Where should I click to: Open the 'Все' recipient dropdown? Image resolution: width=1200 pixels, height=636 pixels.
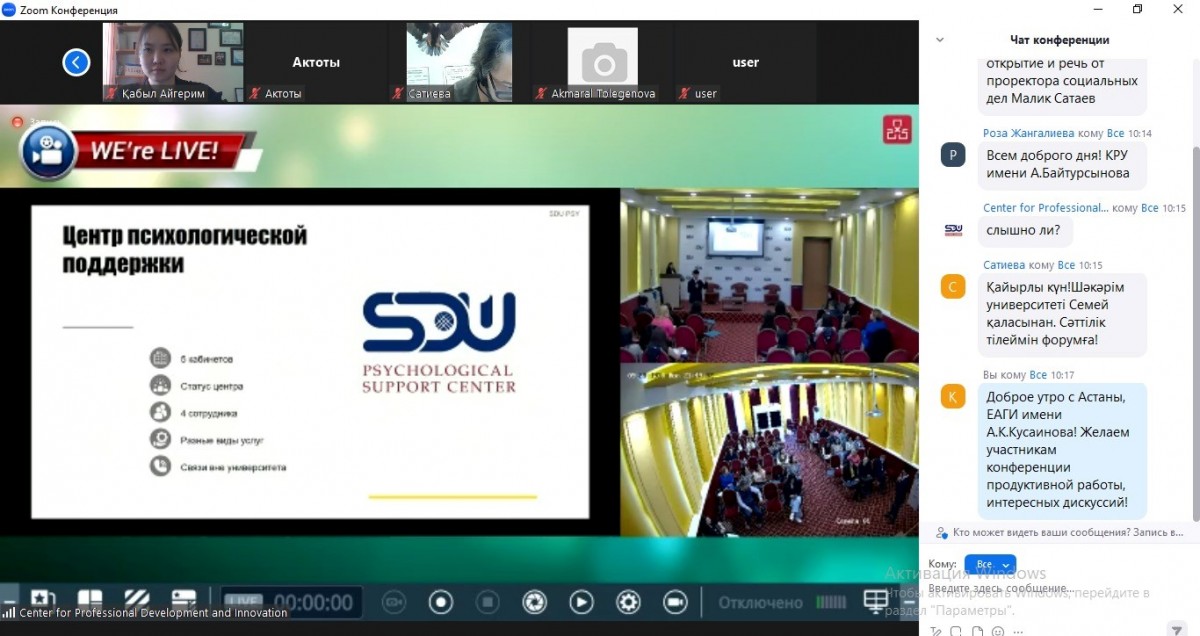point(989,565)
